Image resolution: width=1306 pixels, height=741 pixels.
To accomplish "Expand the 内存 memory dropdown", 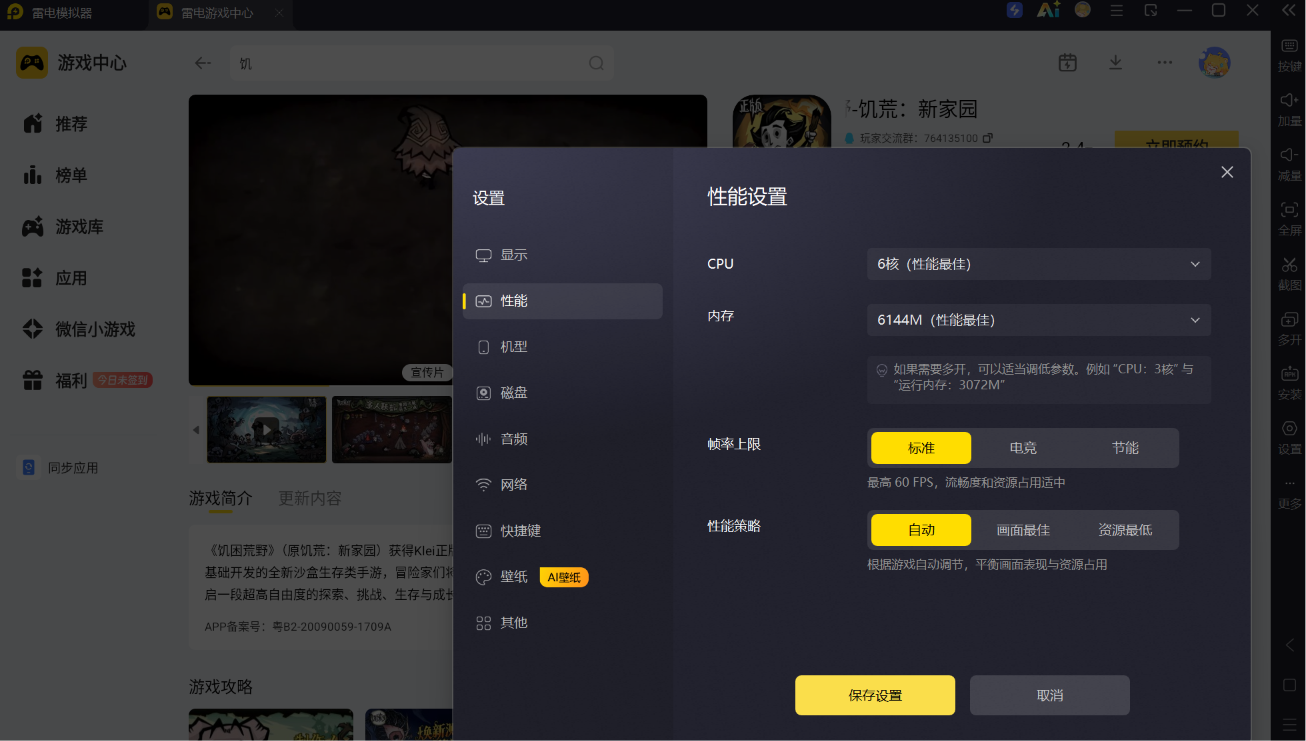I will pos(1039,320).
